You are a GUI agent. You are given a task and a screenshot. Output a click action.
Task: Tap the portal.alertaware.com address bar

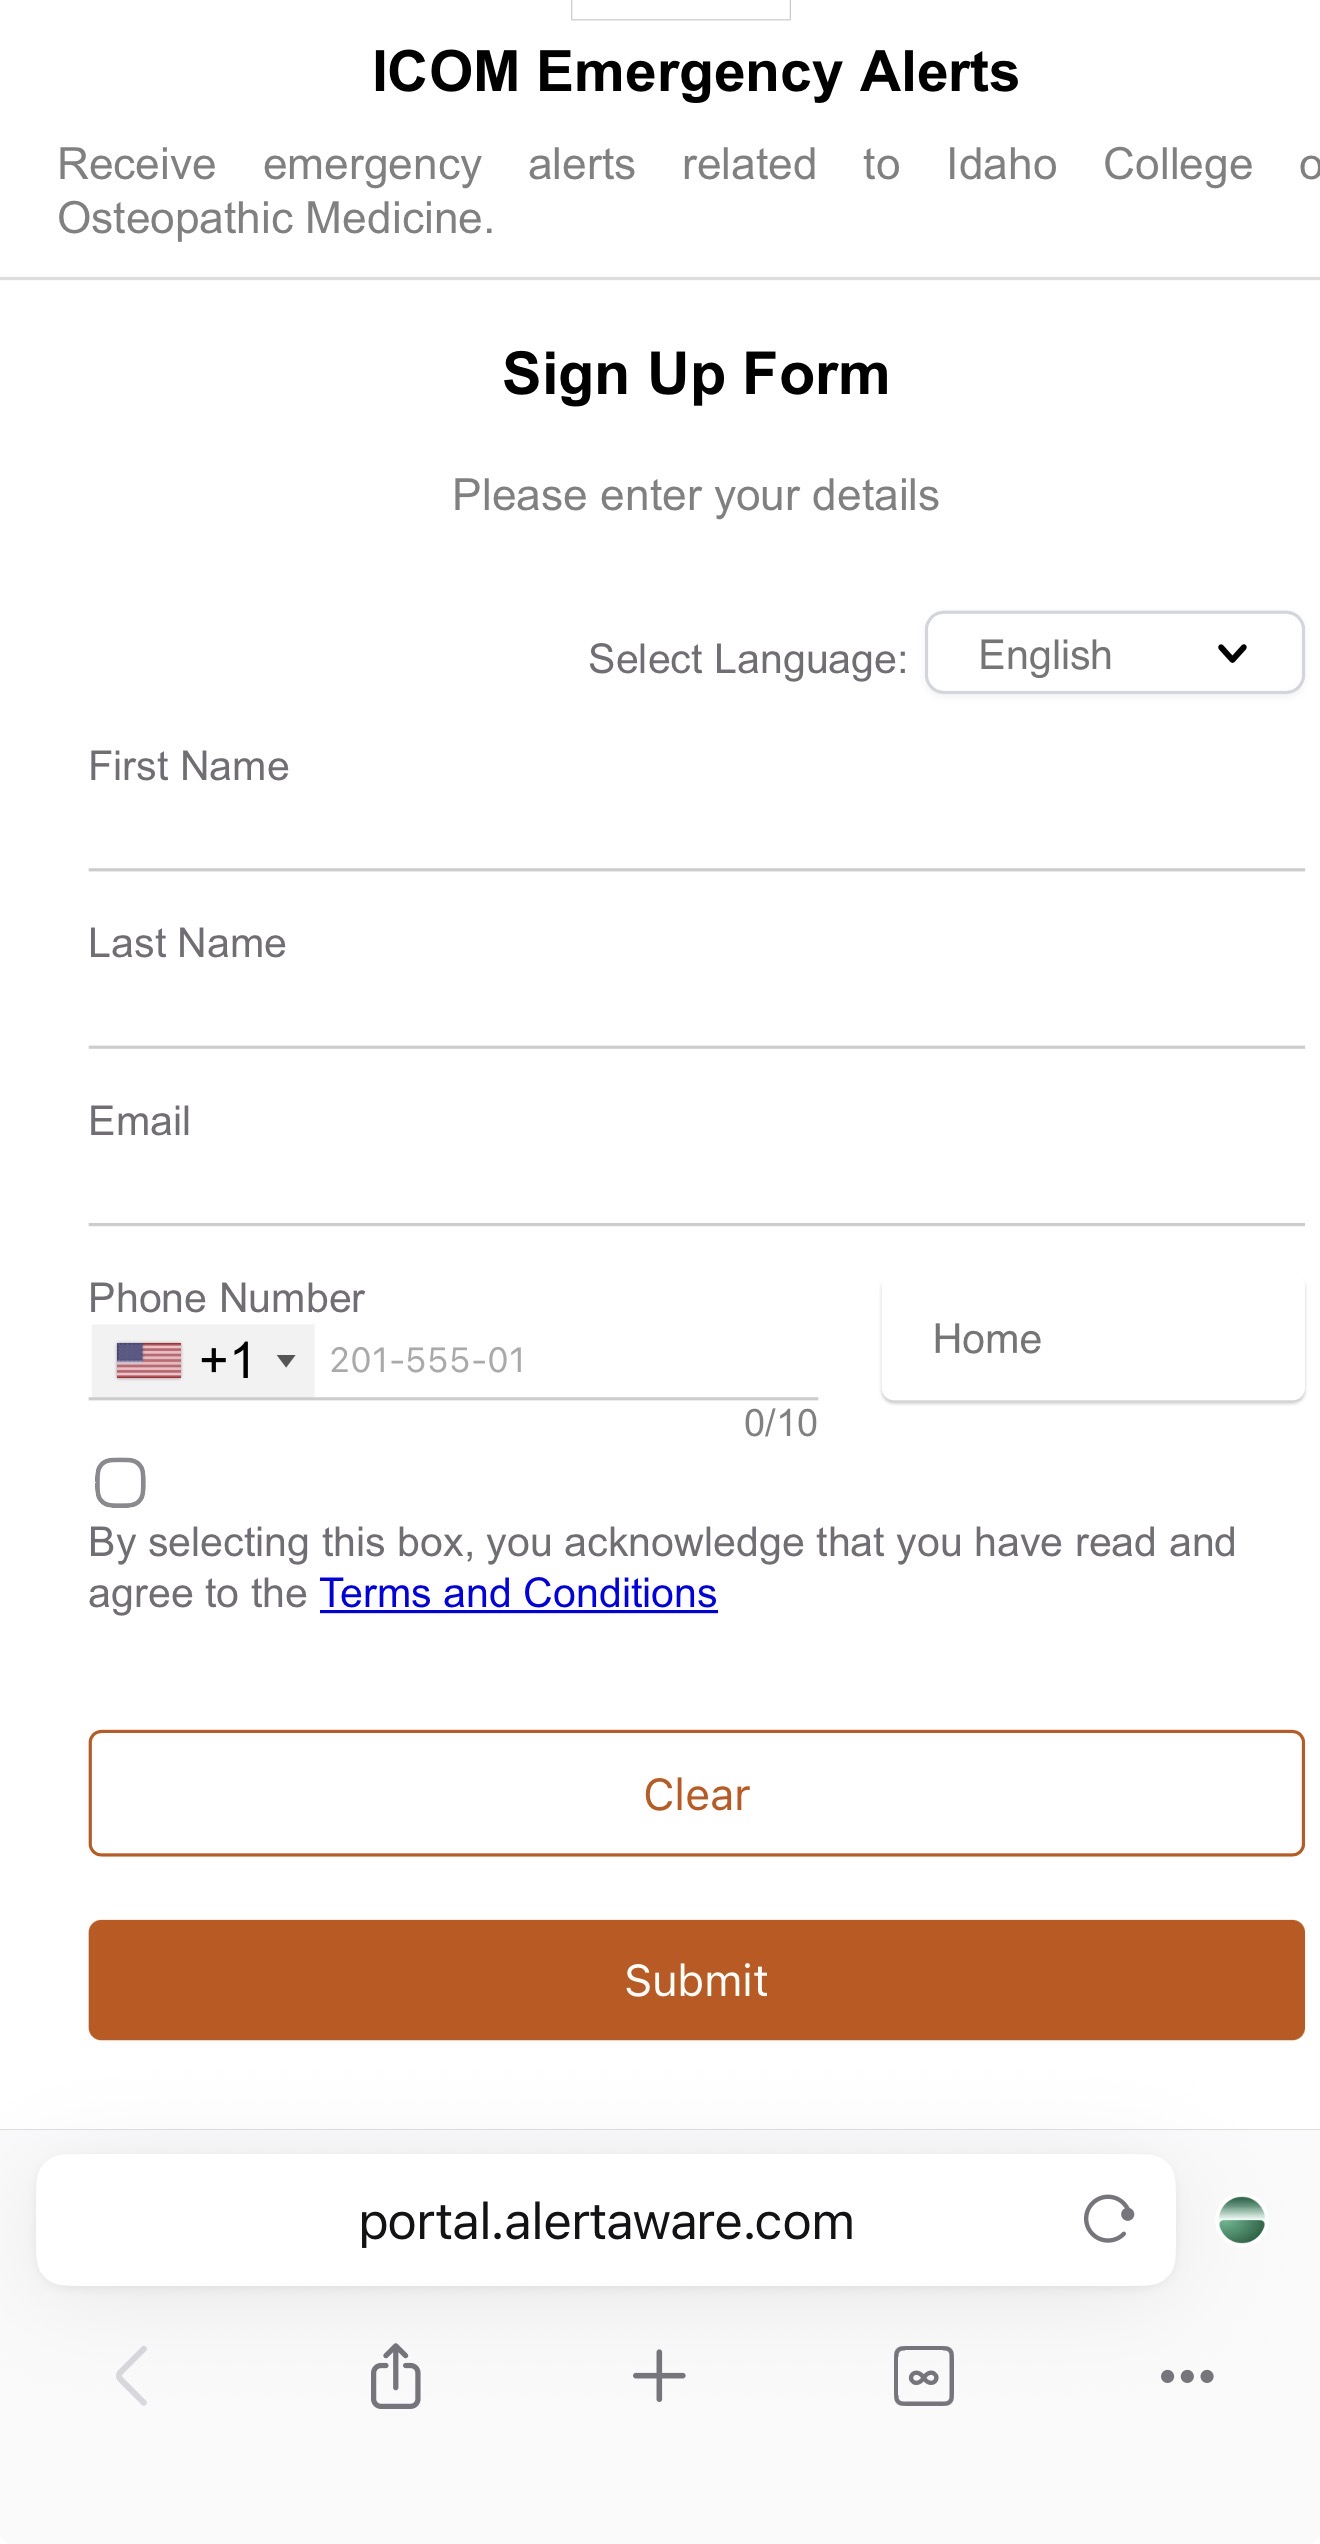point(606,2221)
